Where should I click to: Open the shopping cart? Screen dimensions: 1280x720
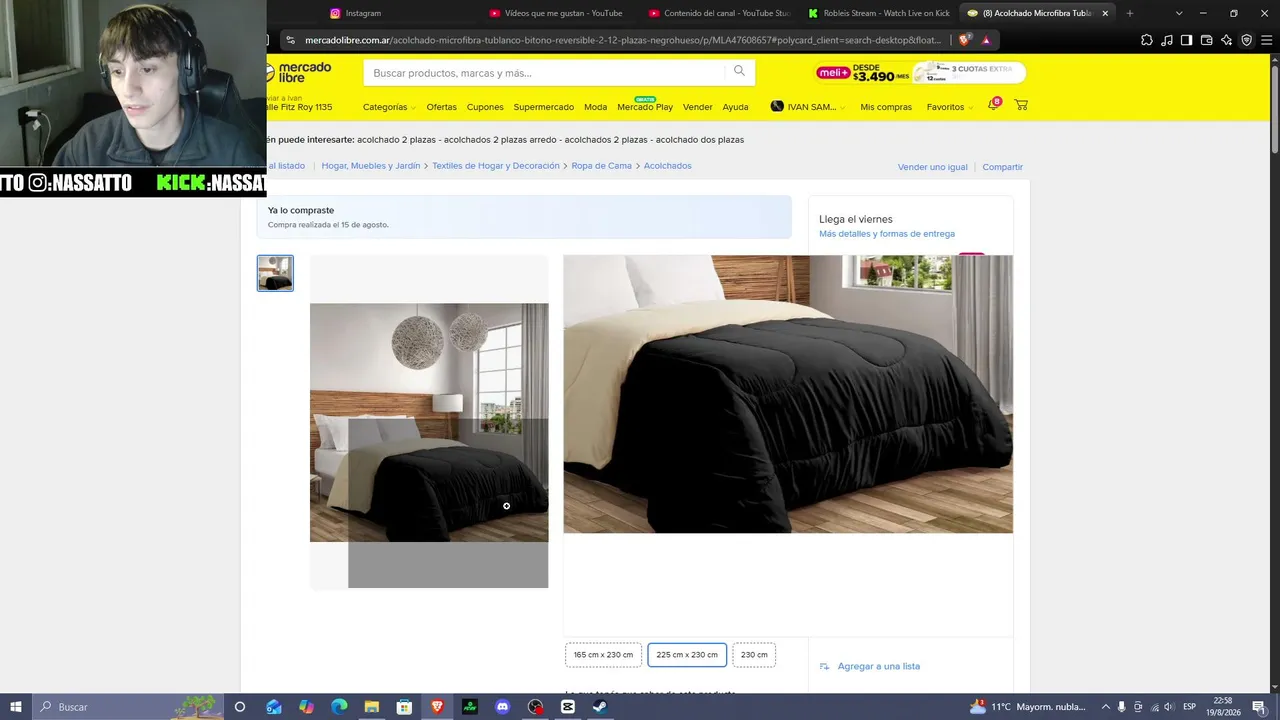pos(1021,105)
